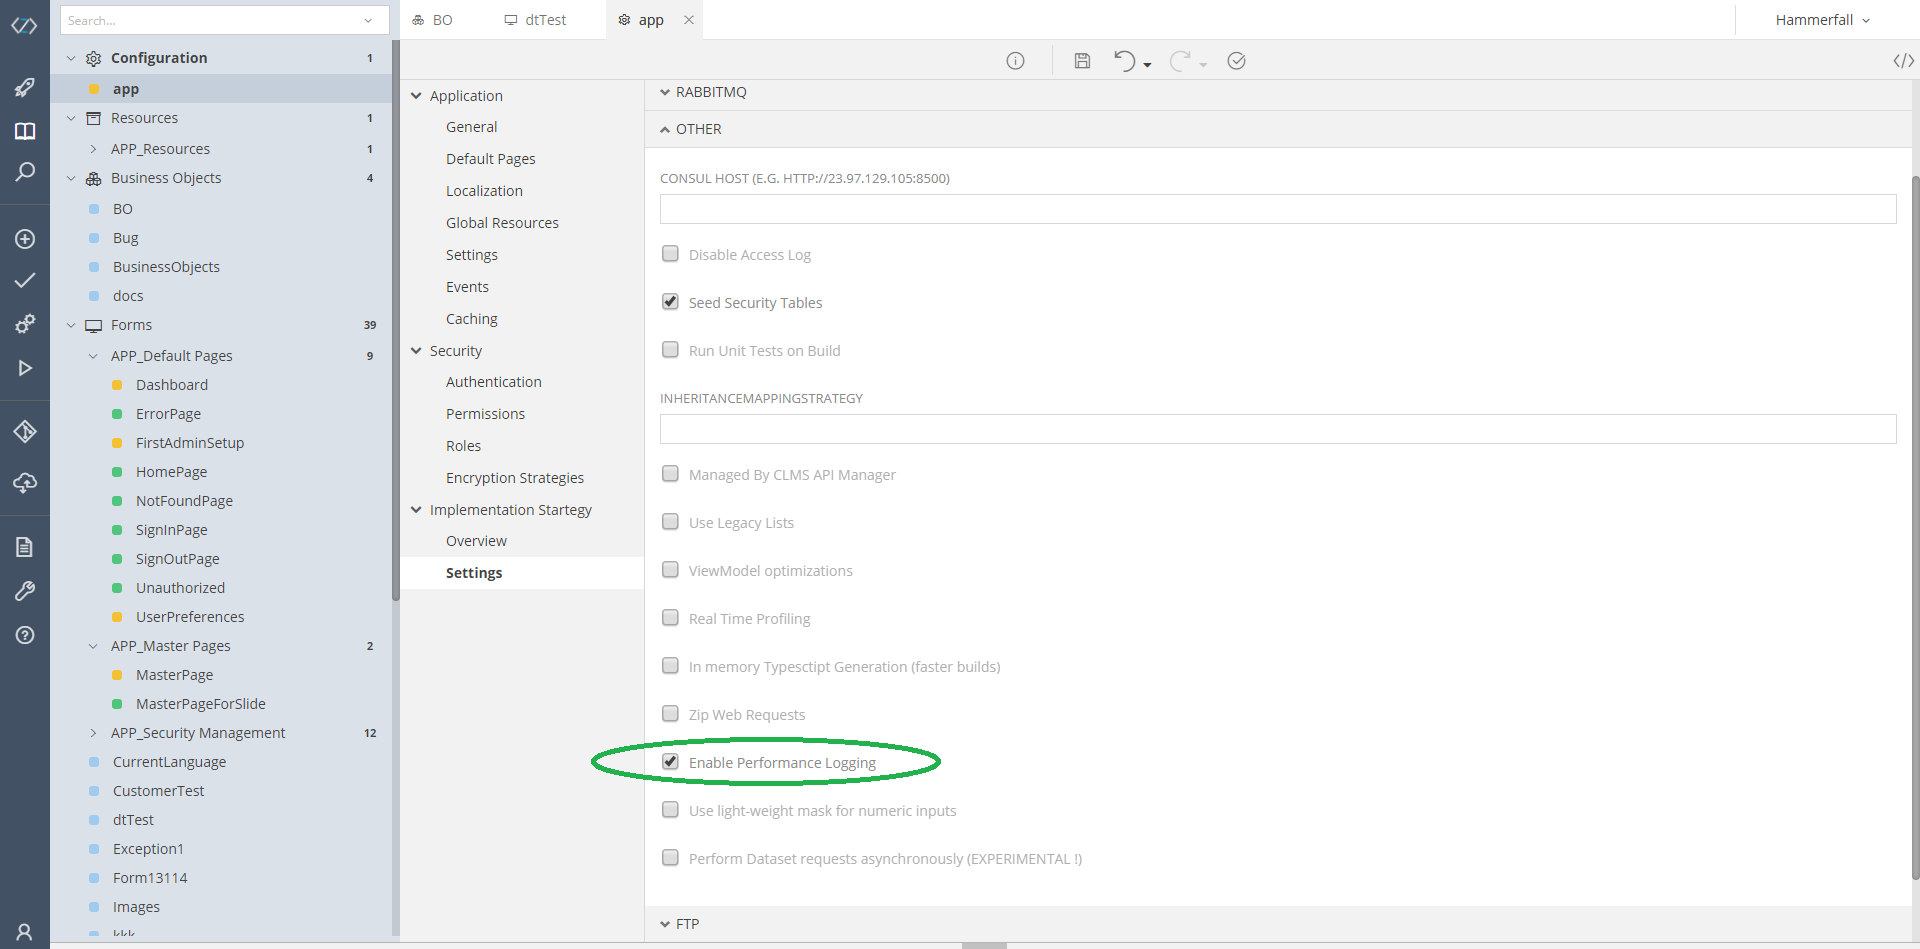The height and width of the screenshot is (949, 1920).
Task: Save the current model via disk icon
Action: click(1082, 61)
